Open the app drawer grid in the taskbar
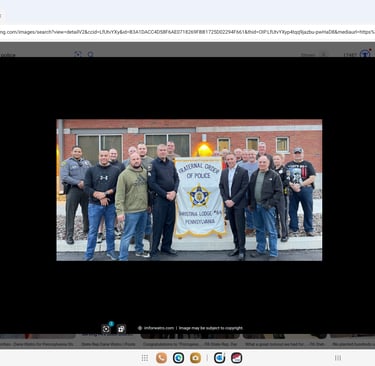The width and height of the screenshot is (375, 366). (145, 358)
